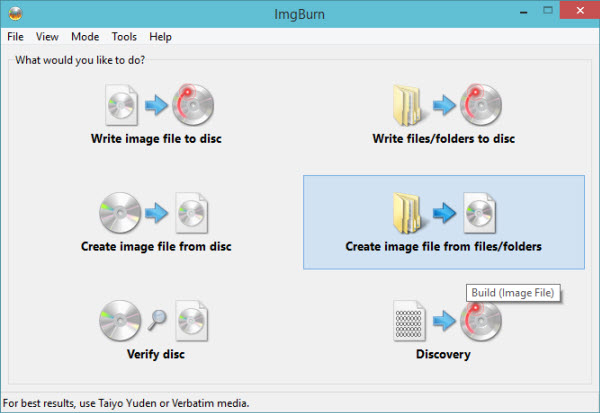The height and width of the screenshot is (413, 600).
Task: Close the ImgBurn window
Action: pyautogui.click(x=580, y=10)
